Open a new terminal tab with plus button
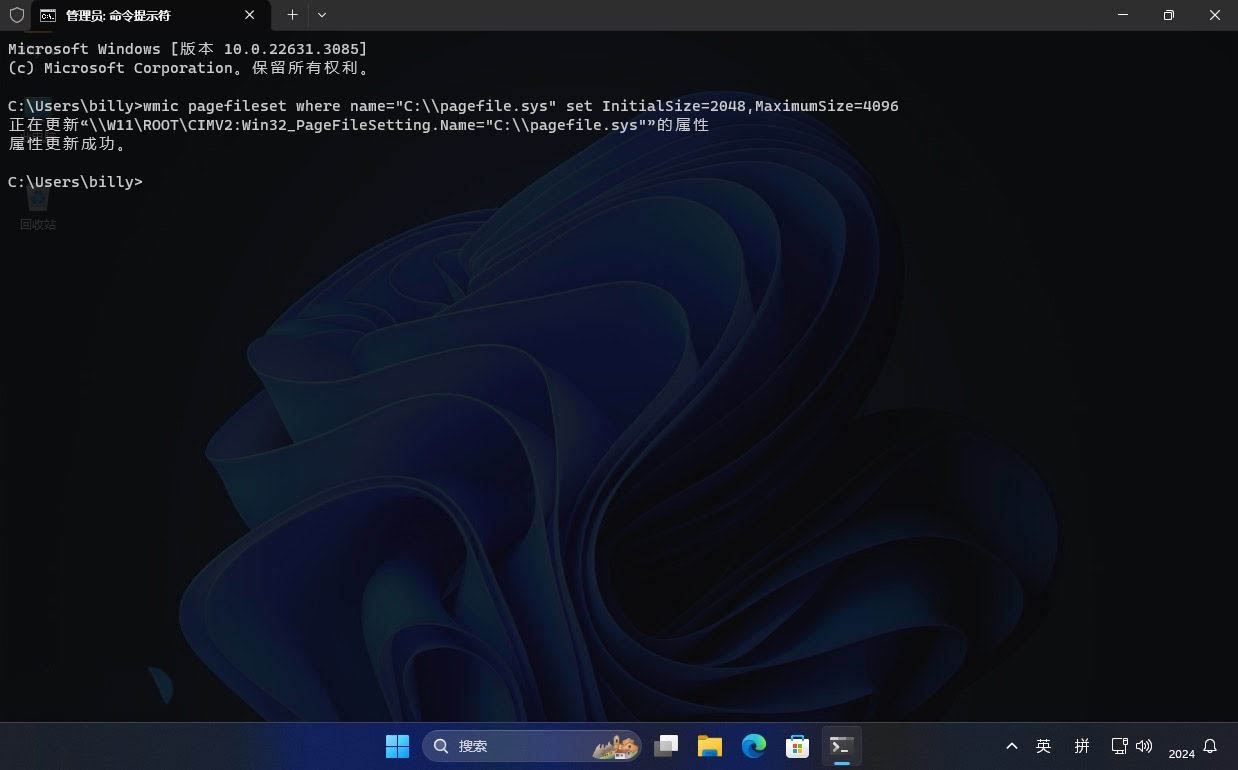The width and height of the screenshot is (1238, 770). [292, 15]
